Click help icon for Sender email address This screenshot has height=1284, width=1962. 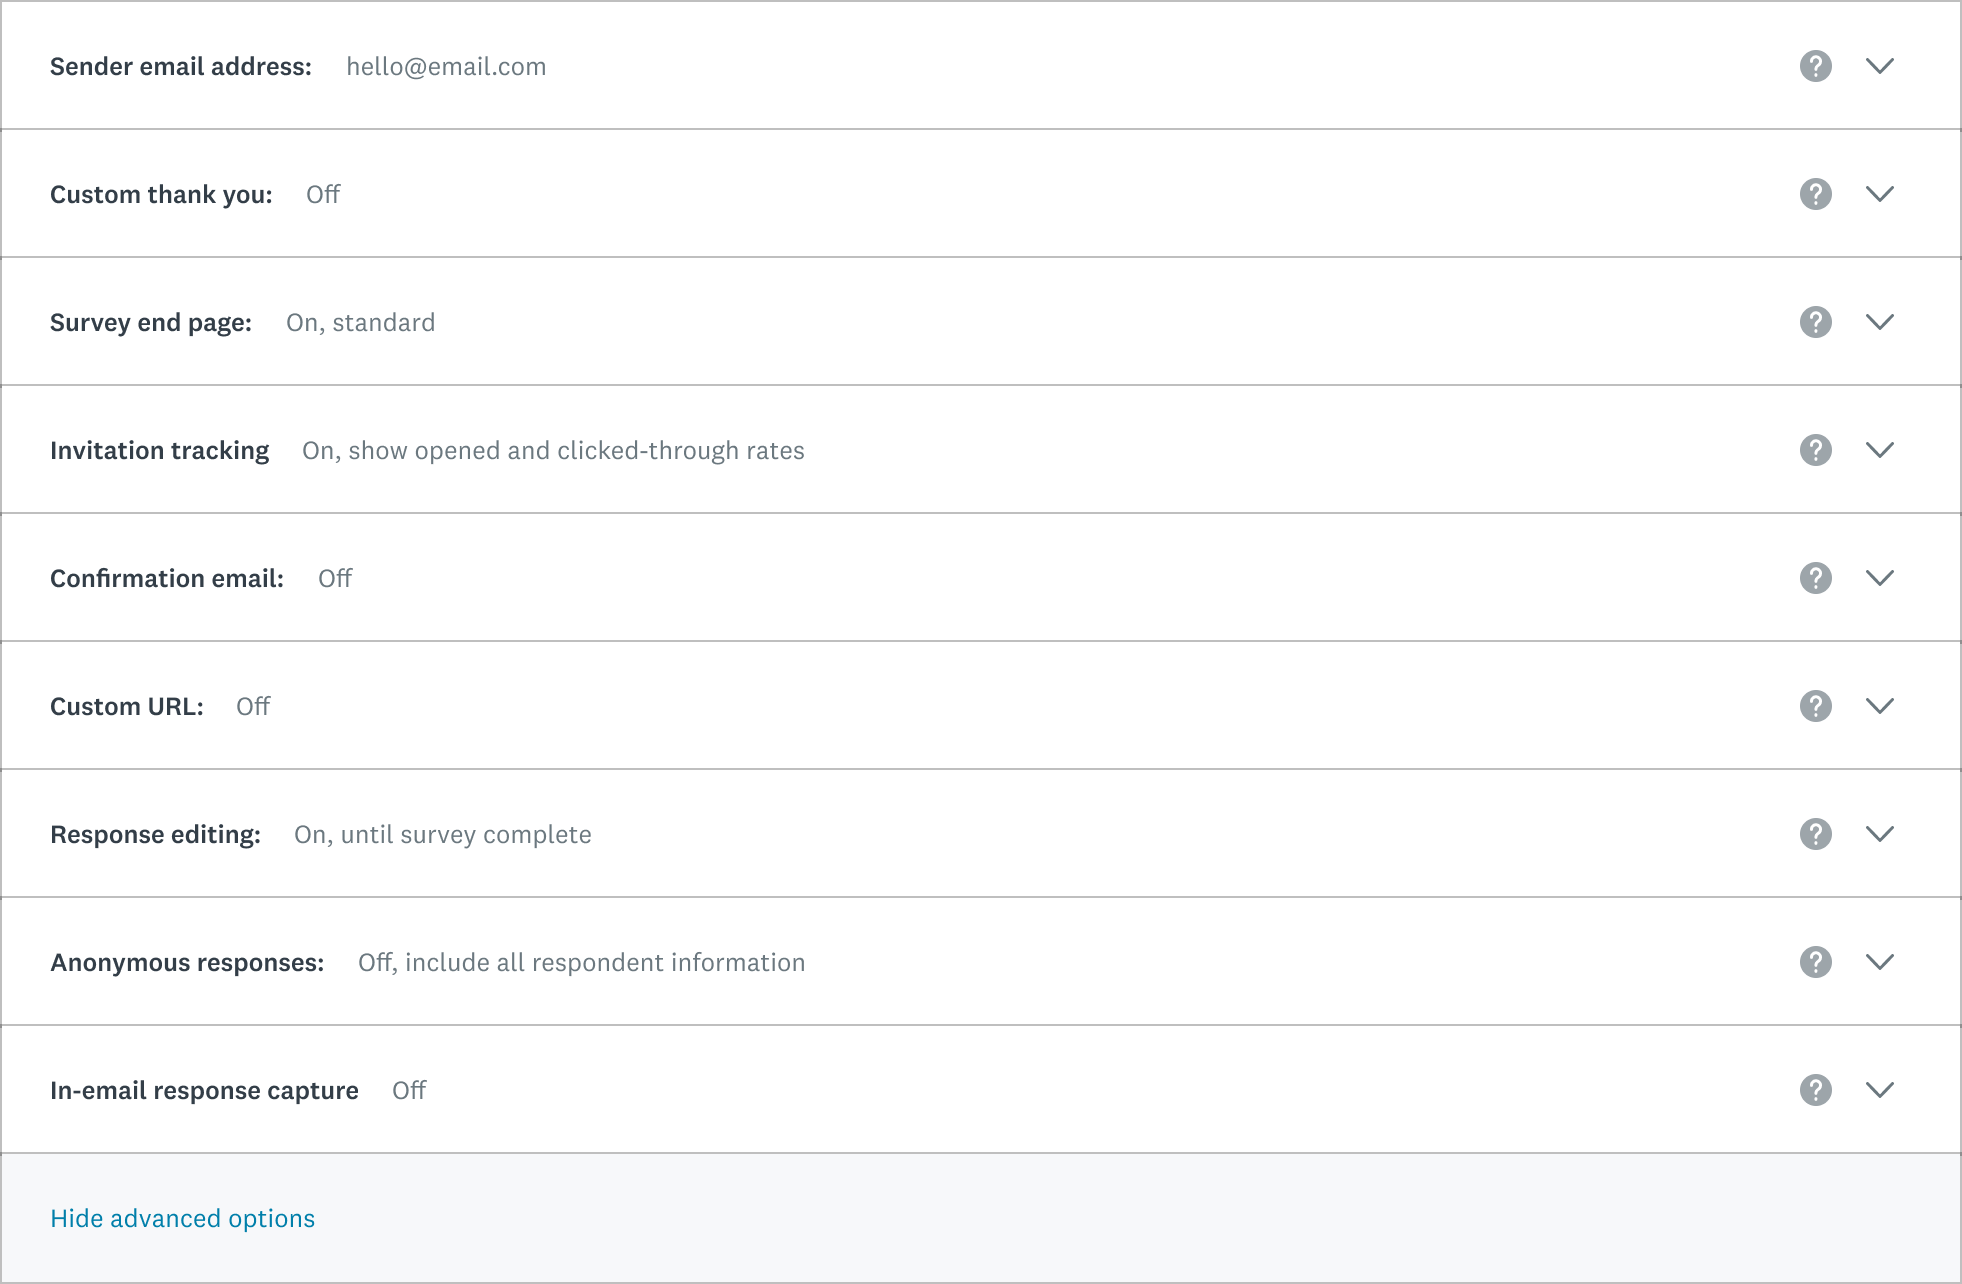(1815, 66)
